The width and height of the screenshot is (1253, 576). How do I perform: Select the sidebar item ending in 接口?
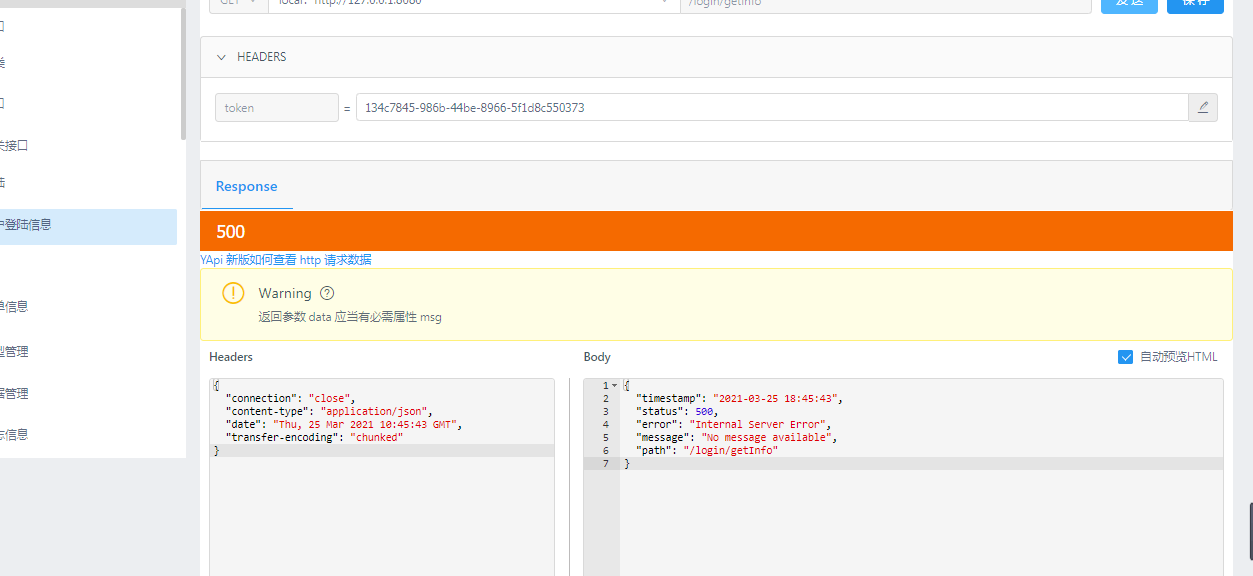tap(14, 145)
